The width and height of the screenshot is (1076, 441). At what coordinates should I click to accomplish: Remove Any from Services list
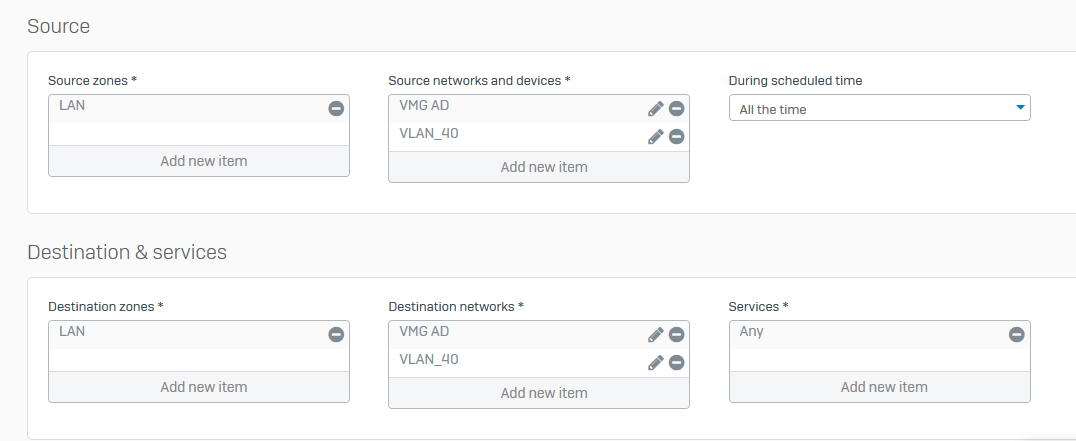[x=1016, y=334]
